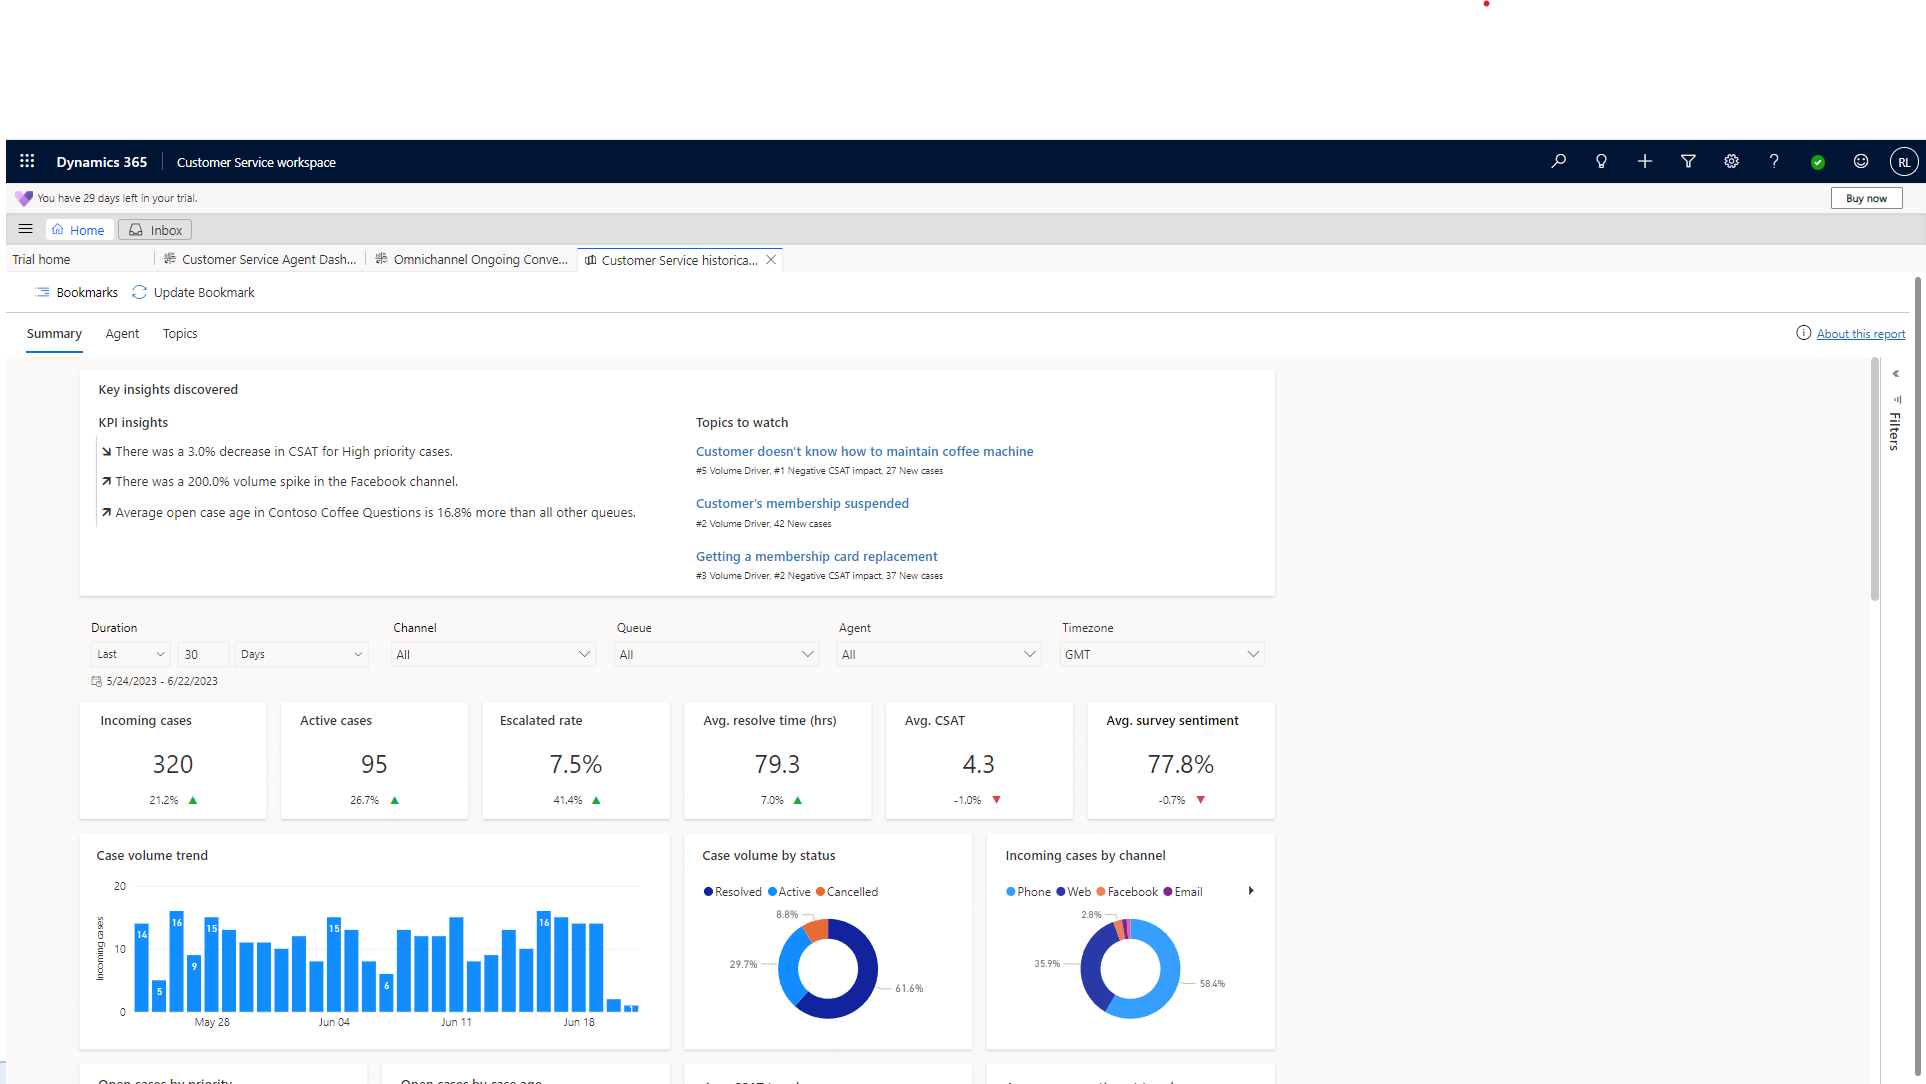Click the Buy now button
Screen dimensions: 1926x1084
[x=1866, y=198]
